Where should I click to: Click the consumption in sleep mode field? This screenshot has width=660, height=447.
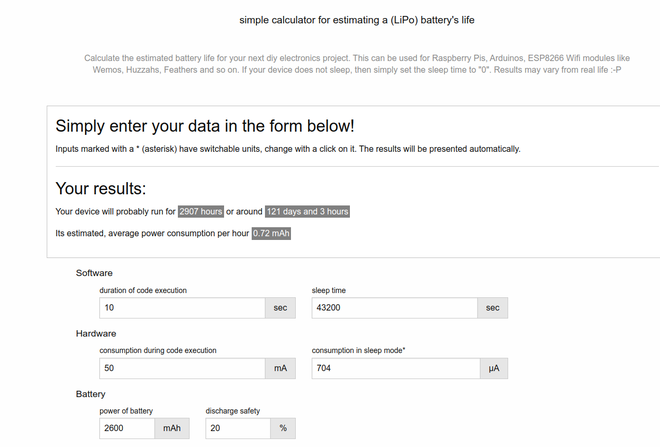pos(396,368)
